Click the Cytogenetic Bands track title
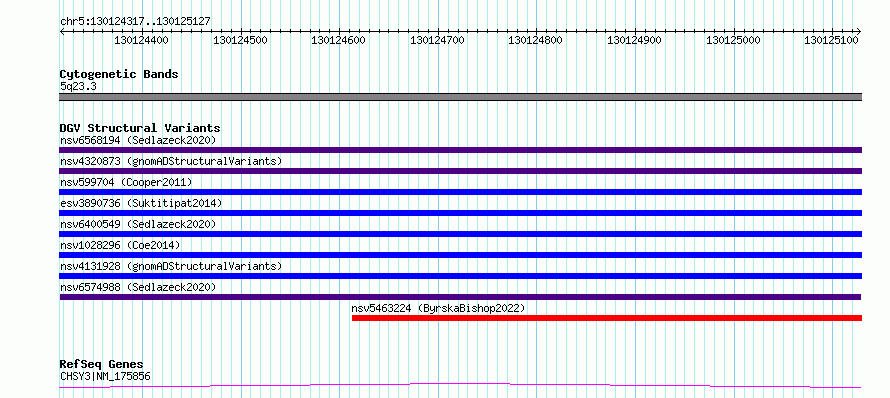 [x=119, y=74]
